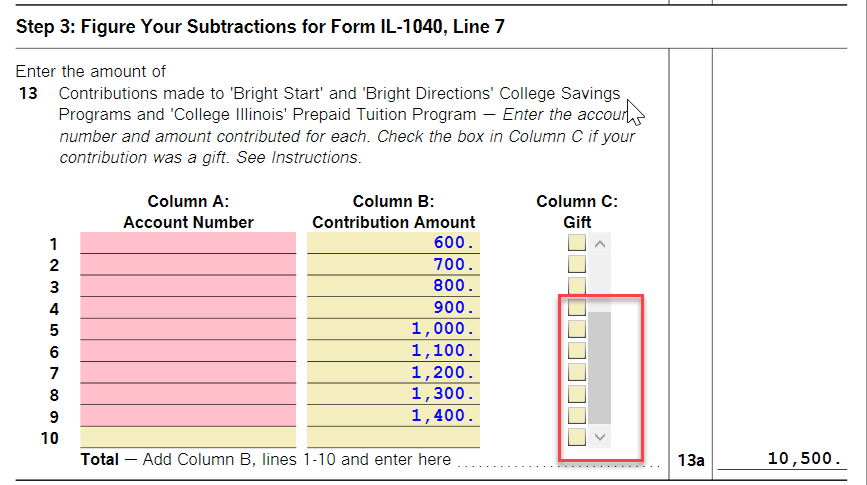Click the 1,400 contribution amount field
867x485 pixels.
tap(393, 416)
